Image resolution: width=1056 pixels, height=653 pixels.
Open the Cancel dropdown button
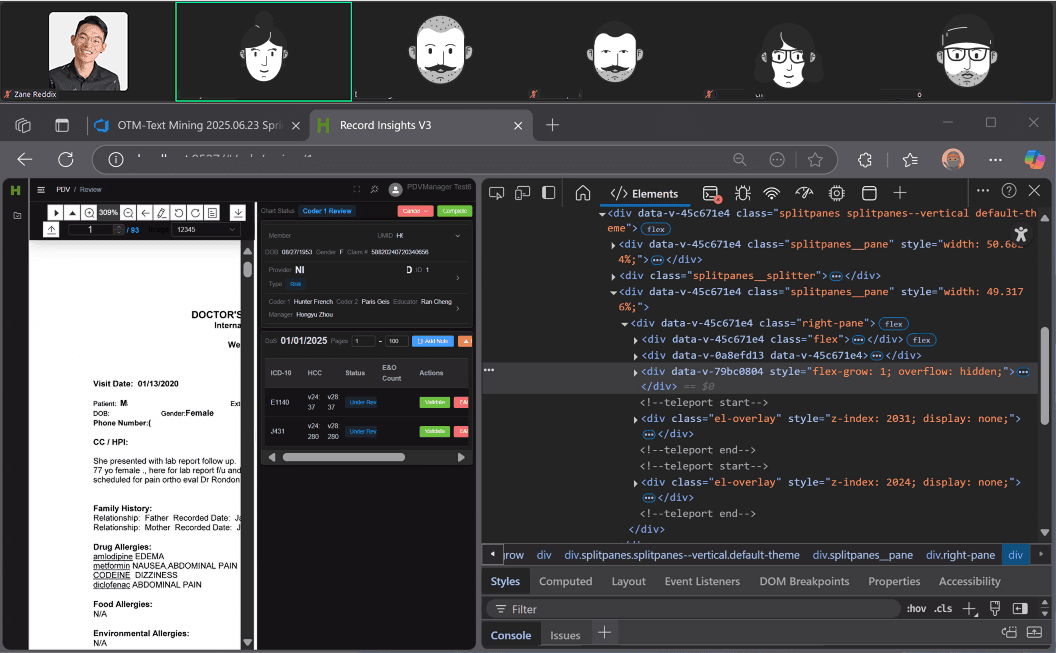pyautogui.click(x=414, y=211)
